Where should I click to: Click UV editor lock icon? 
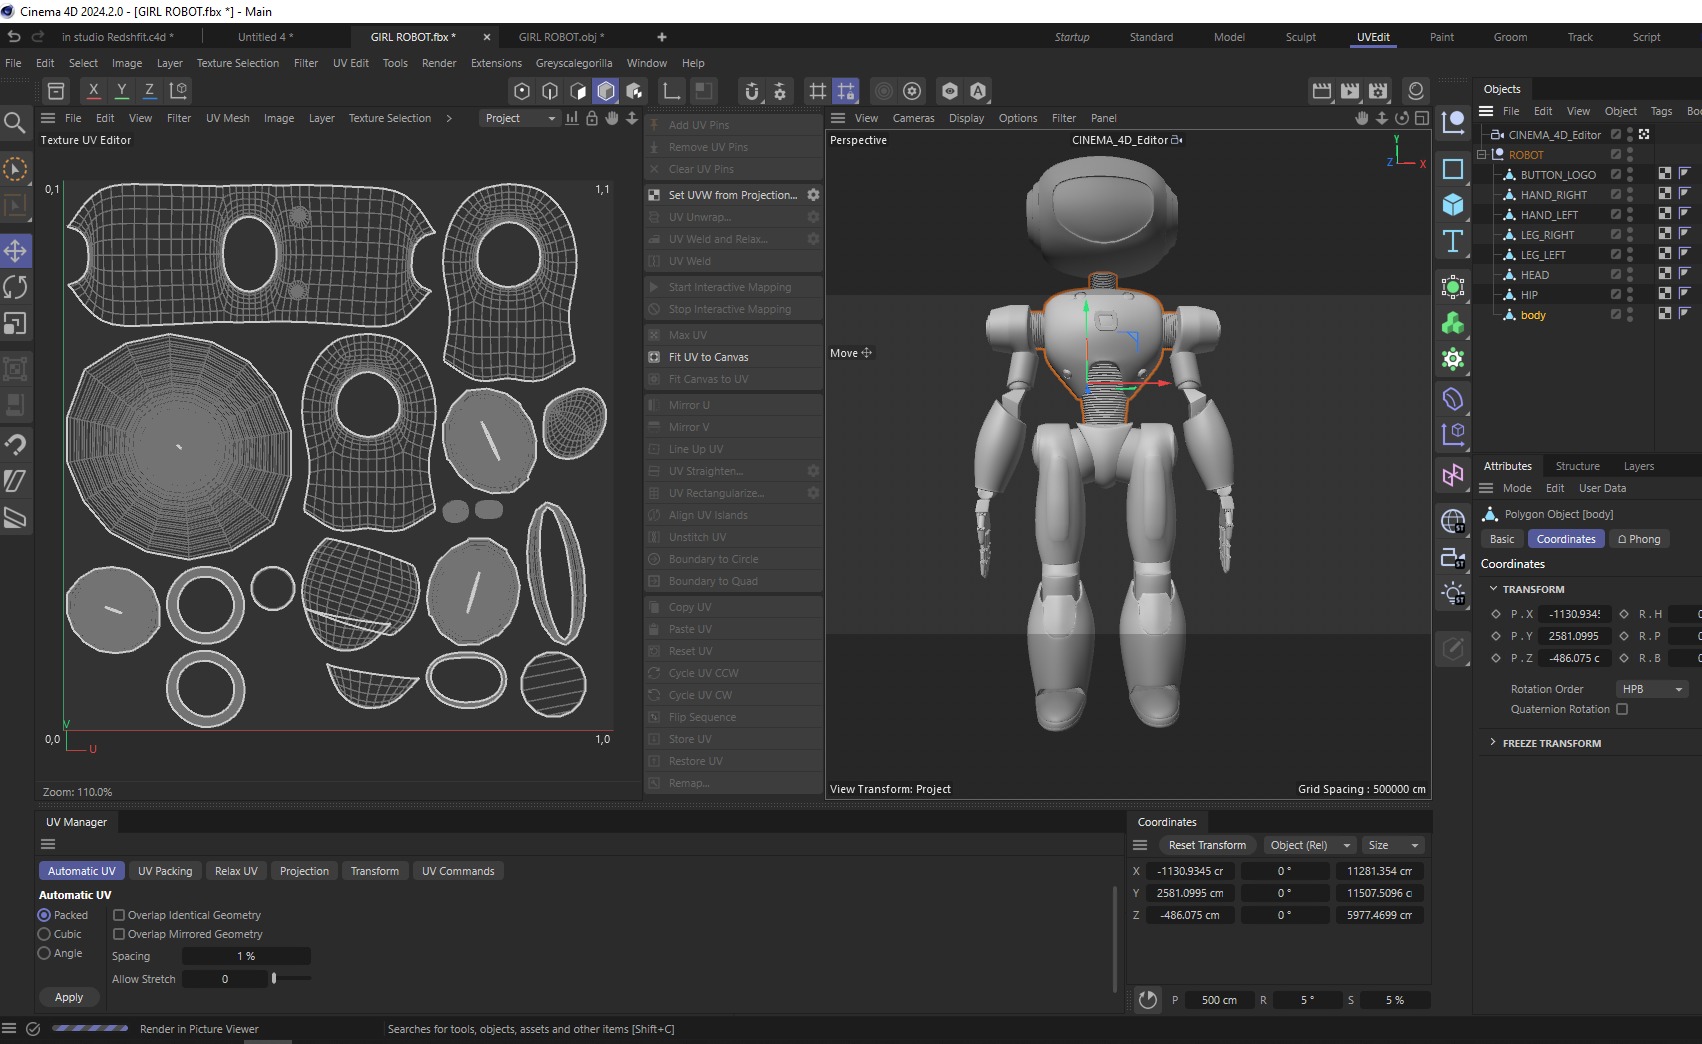coord(592,118)
